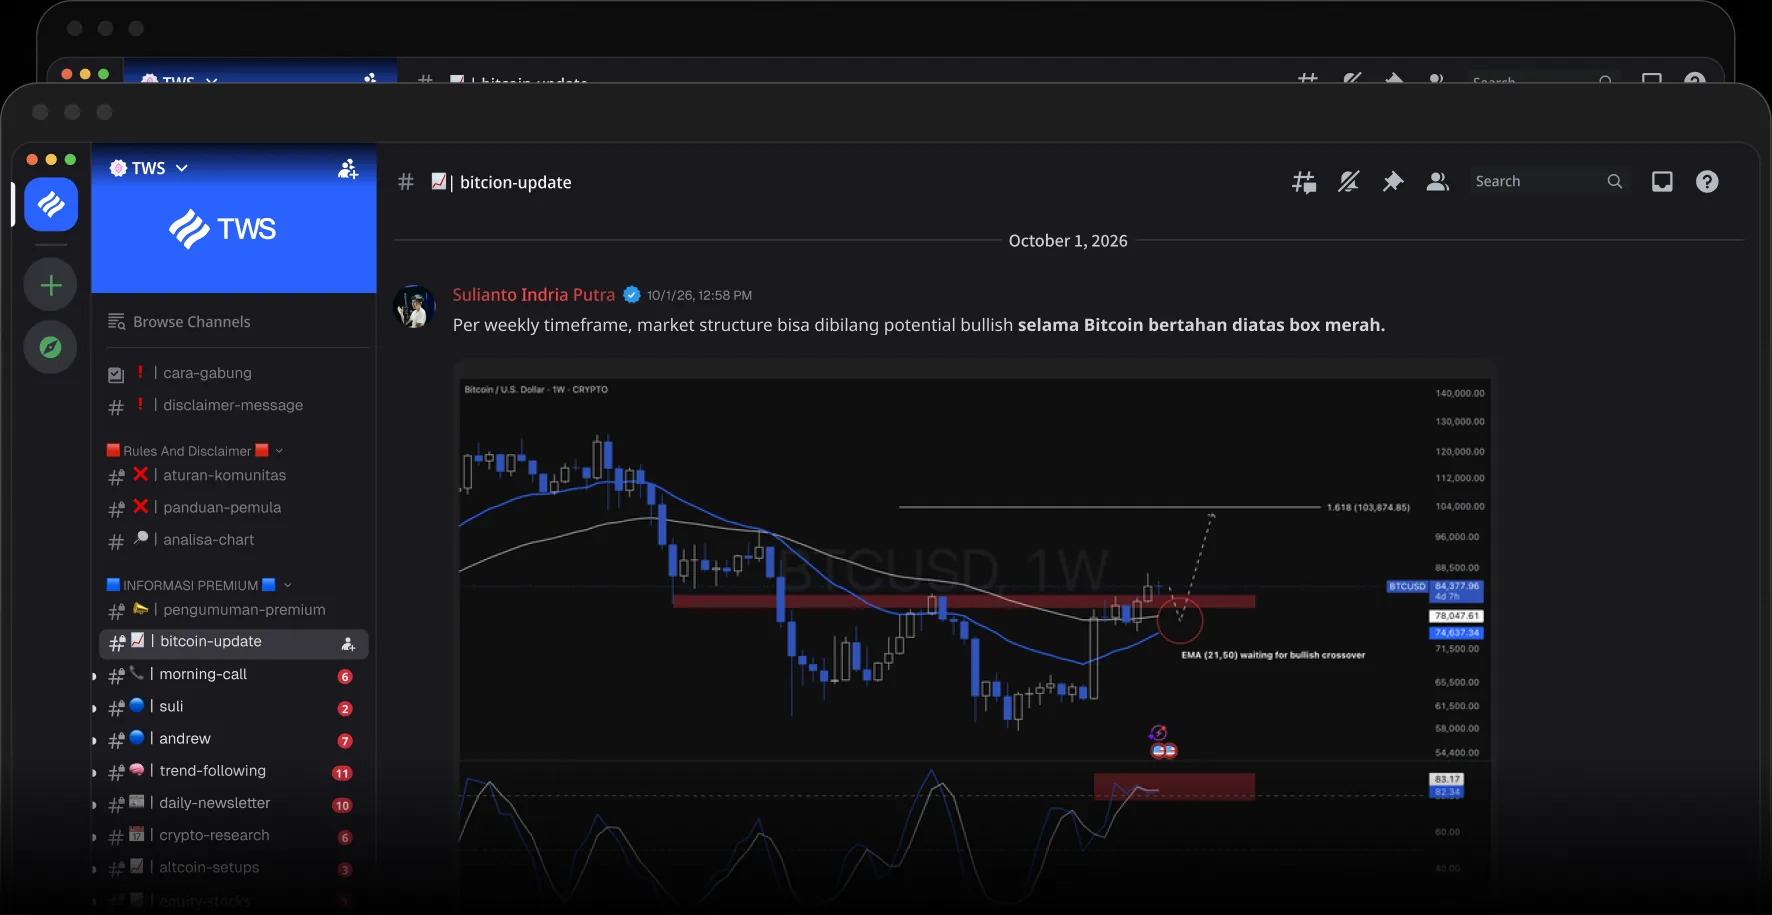Open the TWS server icon in sidebar
This screenshot has width=1772, height=915.
click(x=51, y=204)
